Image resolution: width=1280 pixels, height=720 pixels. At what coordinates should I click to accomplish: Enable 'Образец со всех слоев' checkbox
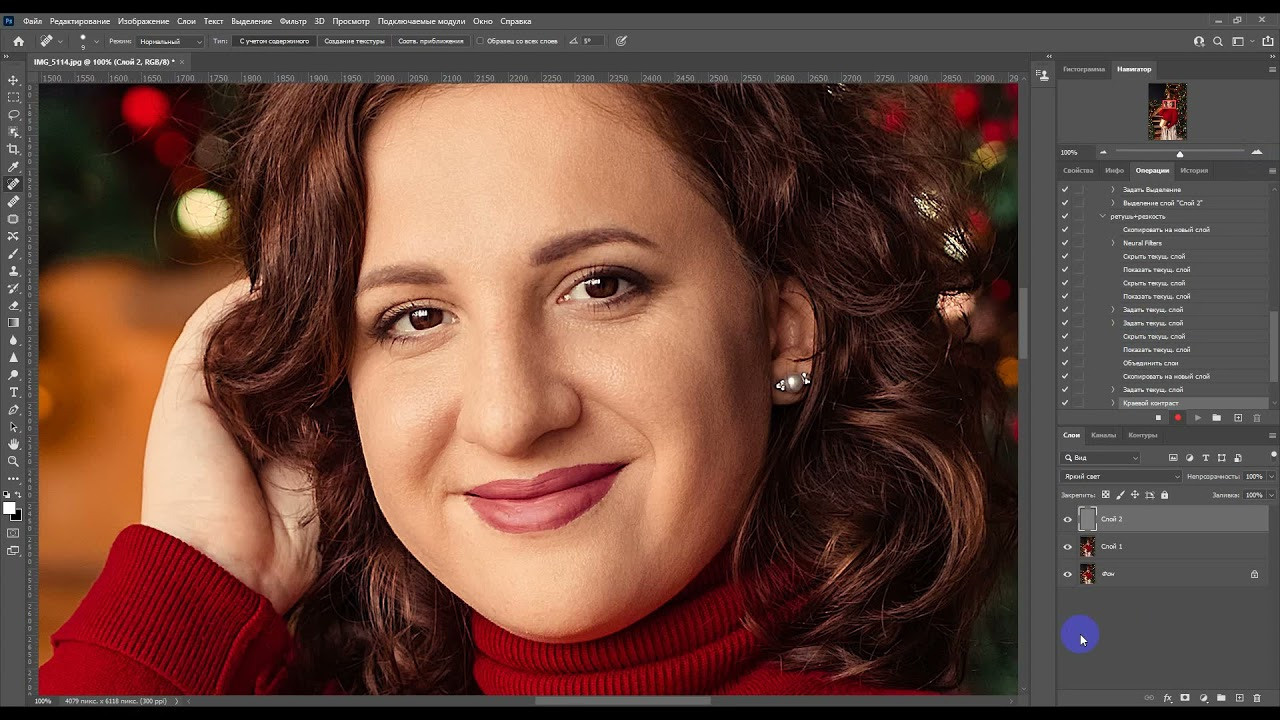(480, 41)
